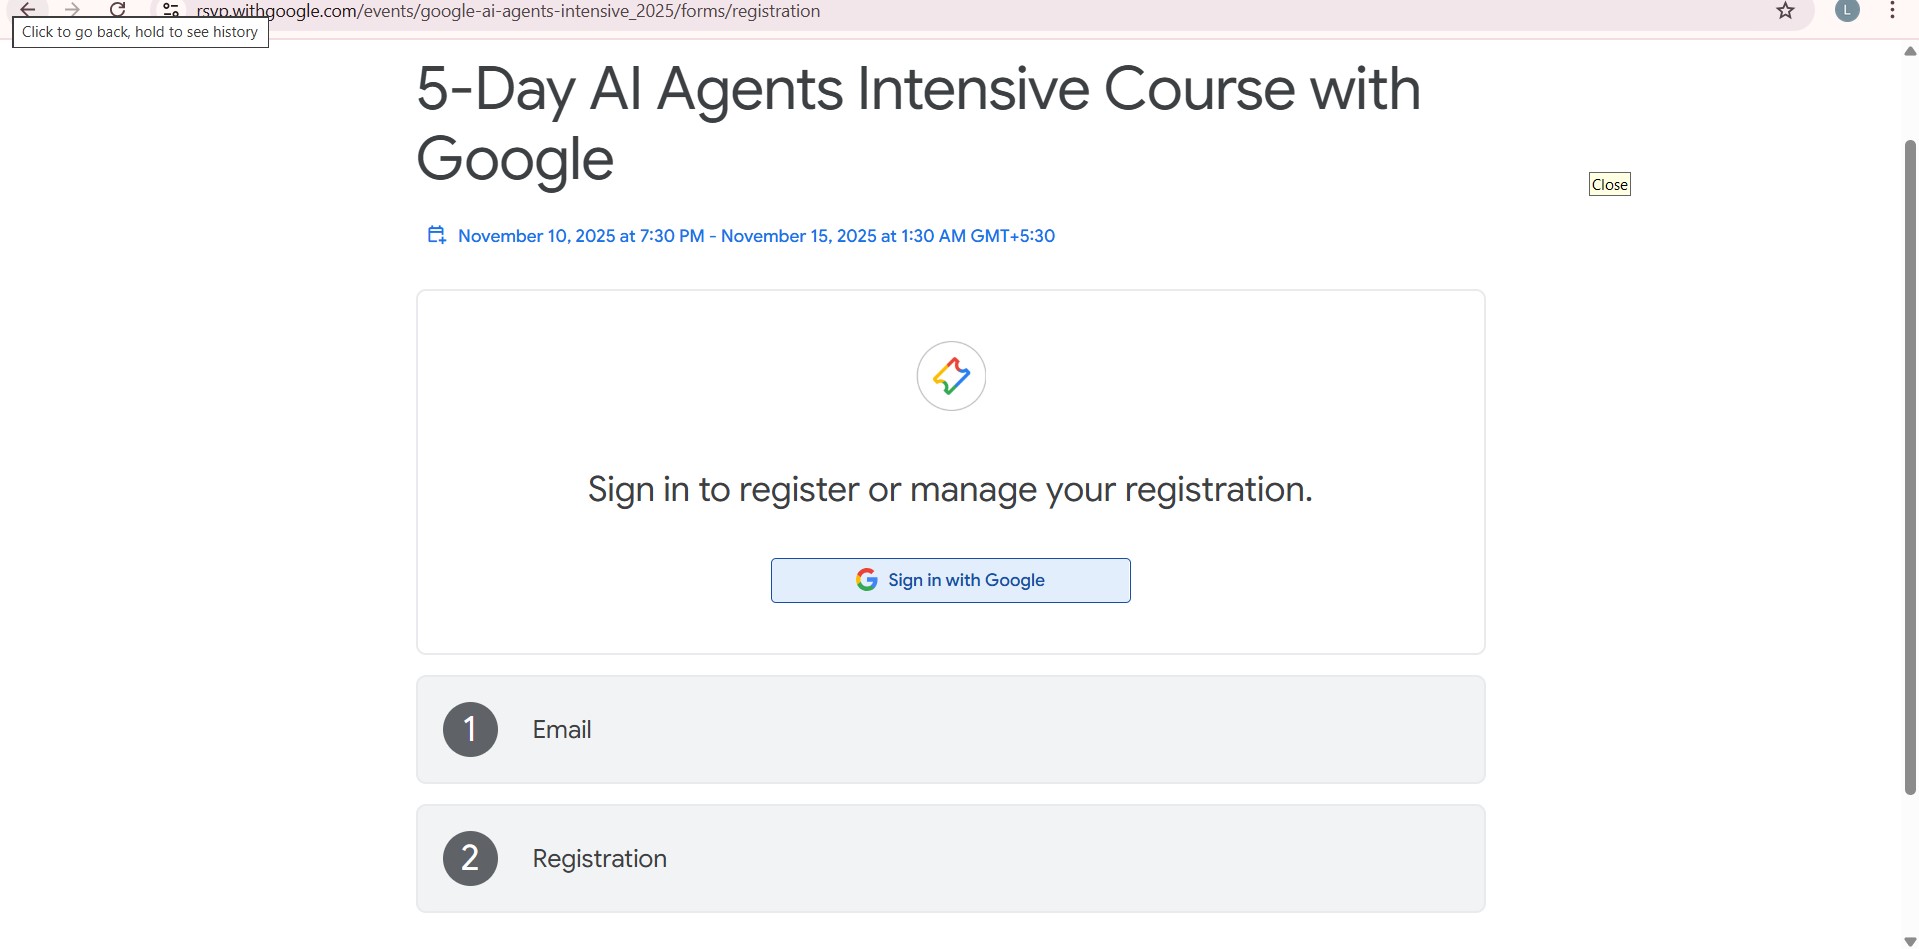Click the numbered circle for step 1
1919x949 pixels.
pyautogui.click(x=469, y=729)
